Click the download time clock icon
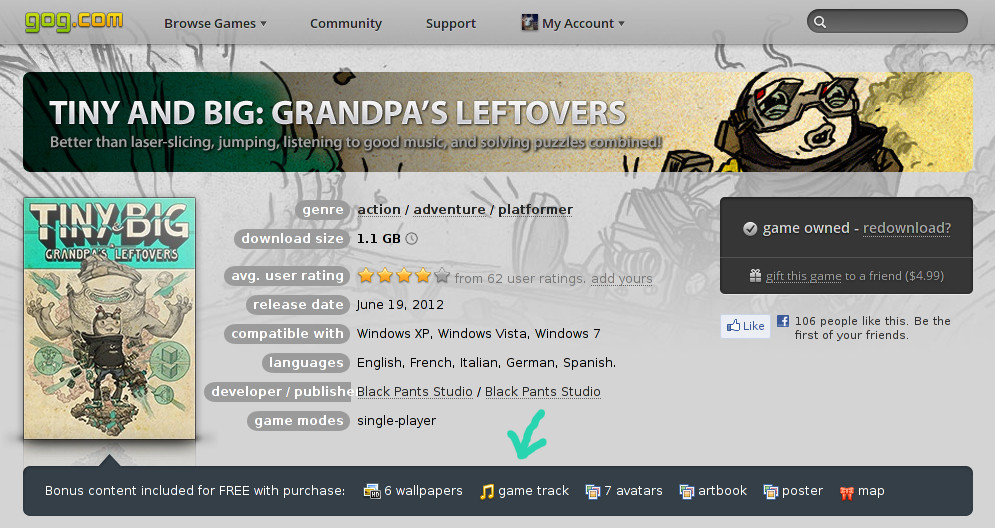 (412, 239)
